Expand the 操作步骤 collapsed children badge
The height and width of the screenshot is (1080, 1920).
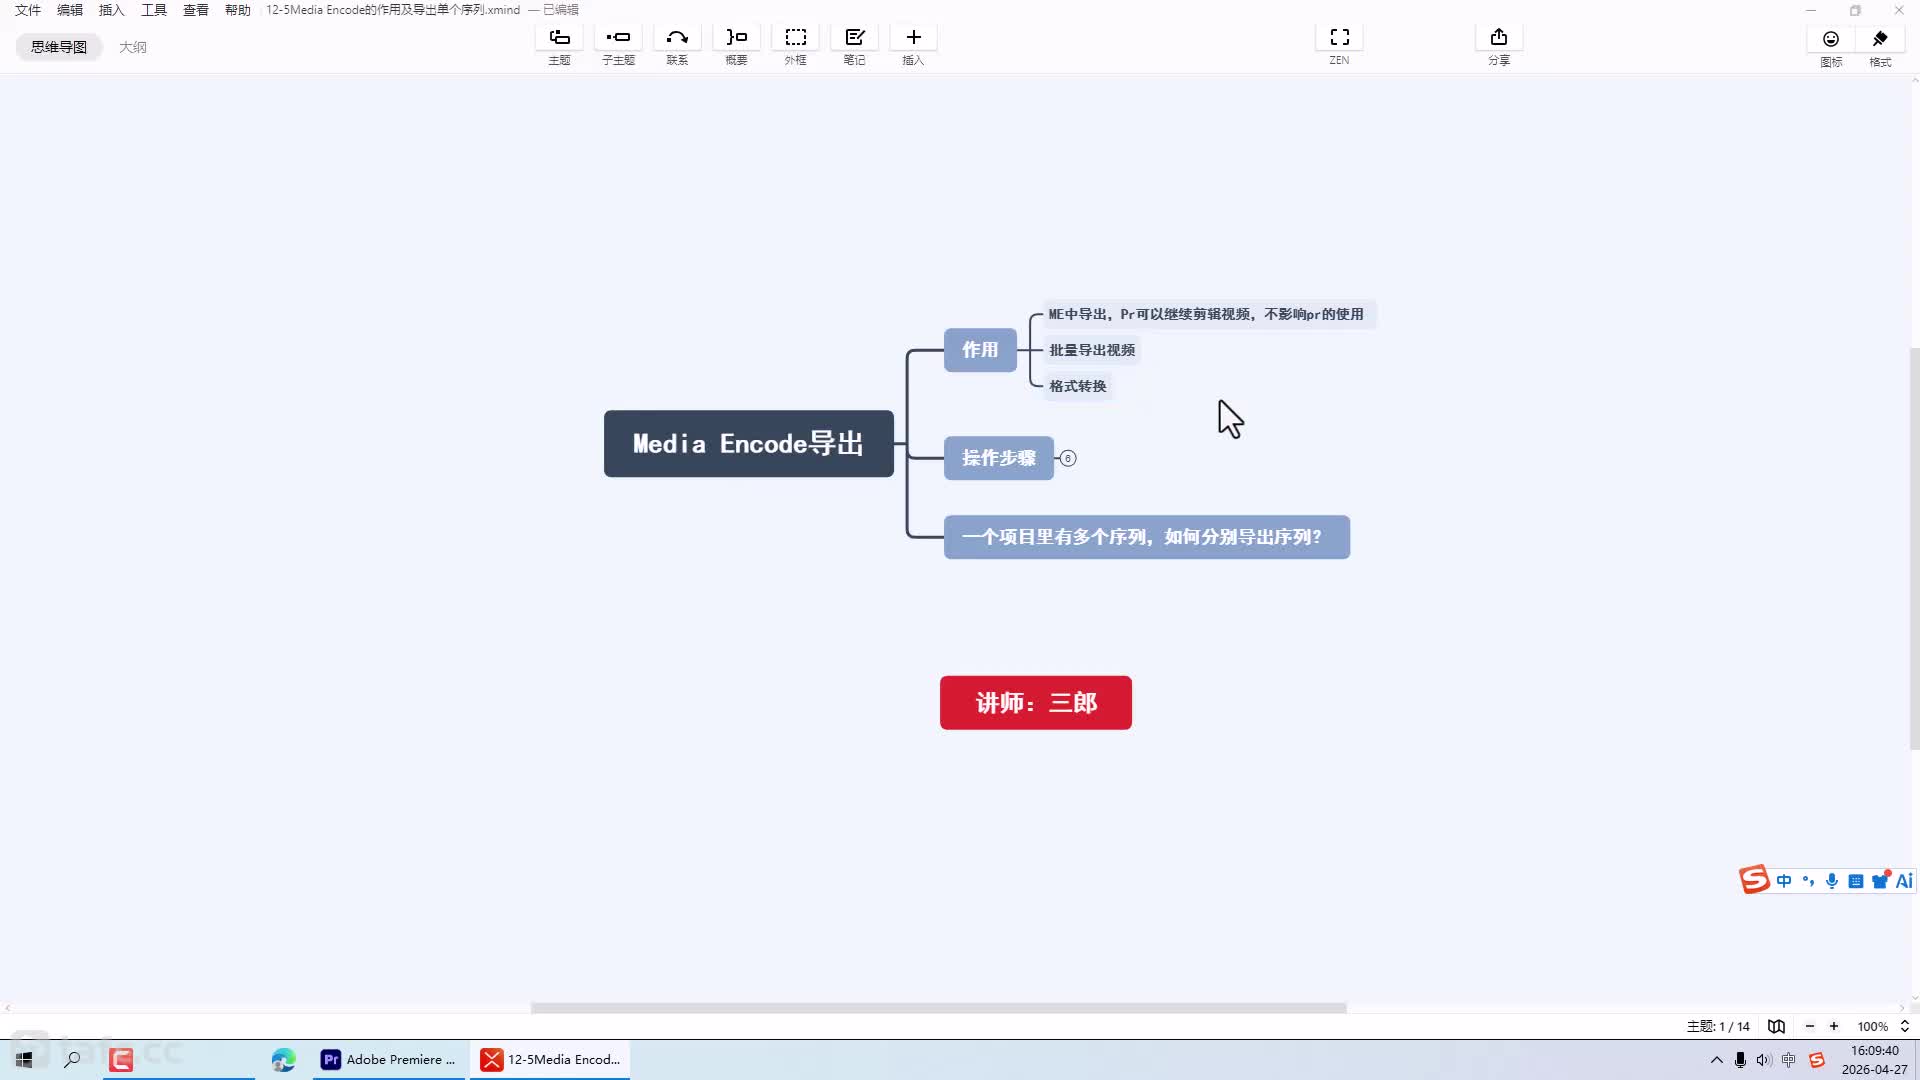coord(1068,458)
